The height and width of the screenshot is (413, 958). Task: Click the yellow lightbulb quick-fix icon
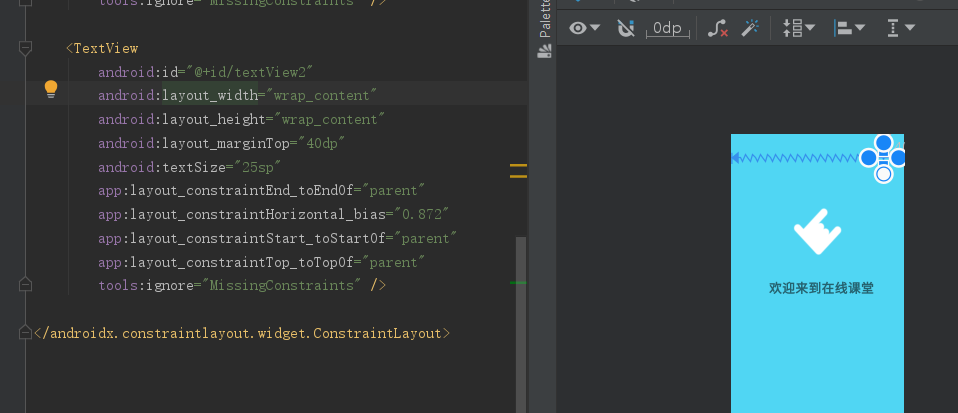[x=51, y=89]
